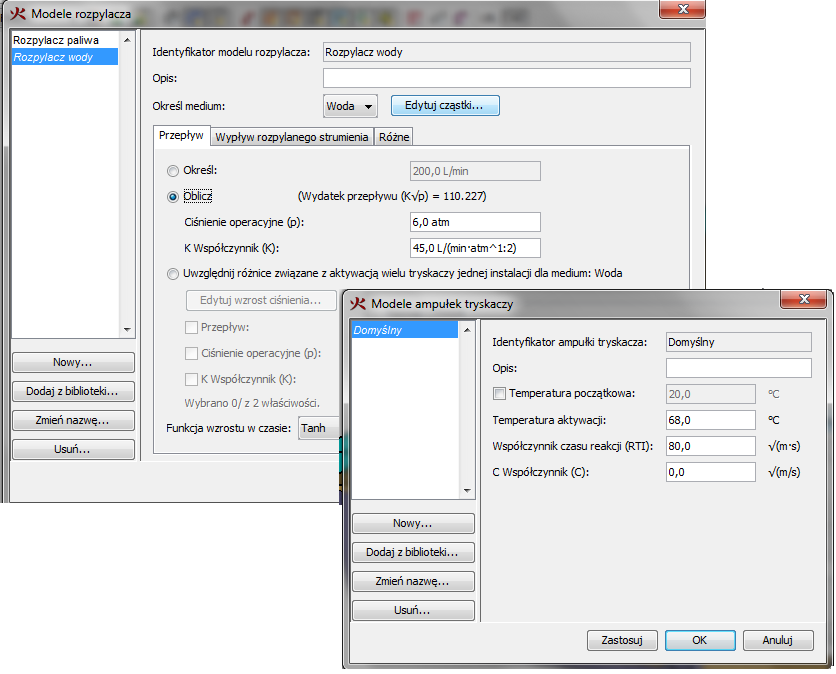The width and height of the screenshot is (836, 674).
Task: Click the Anuluj button
Action: 778,640
